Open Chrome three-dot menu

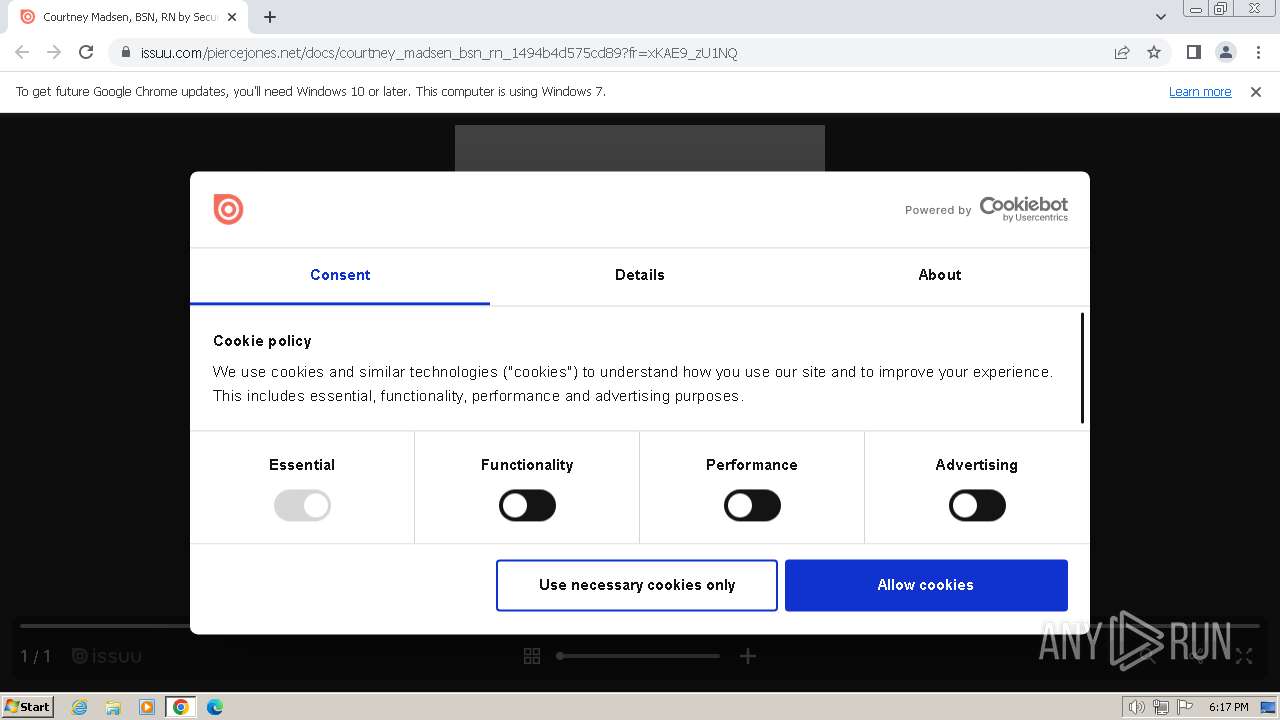tap(1258, 52)
